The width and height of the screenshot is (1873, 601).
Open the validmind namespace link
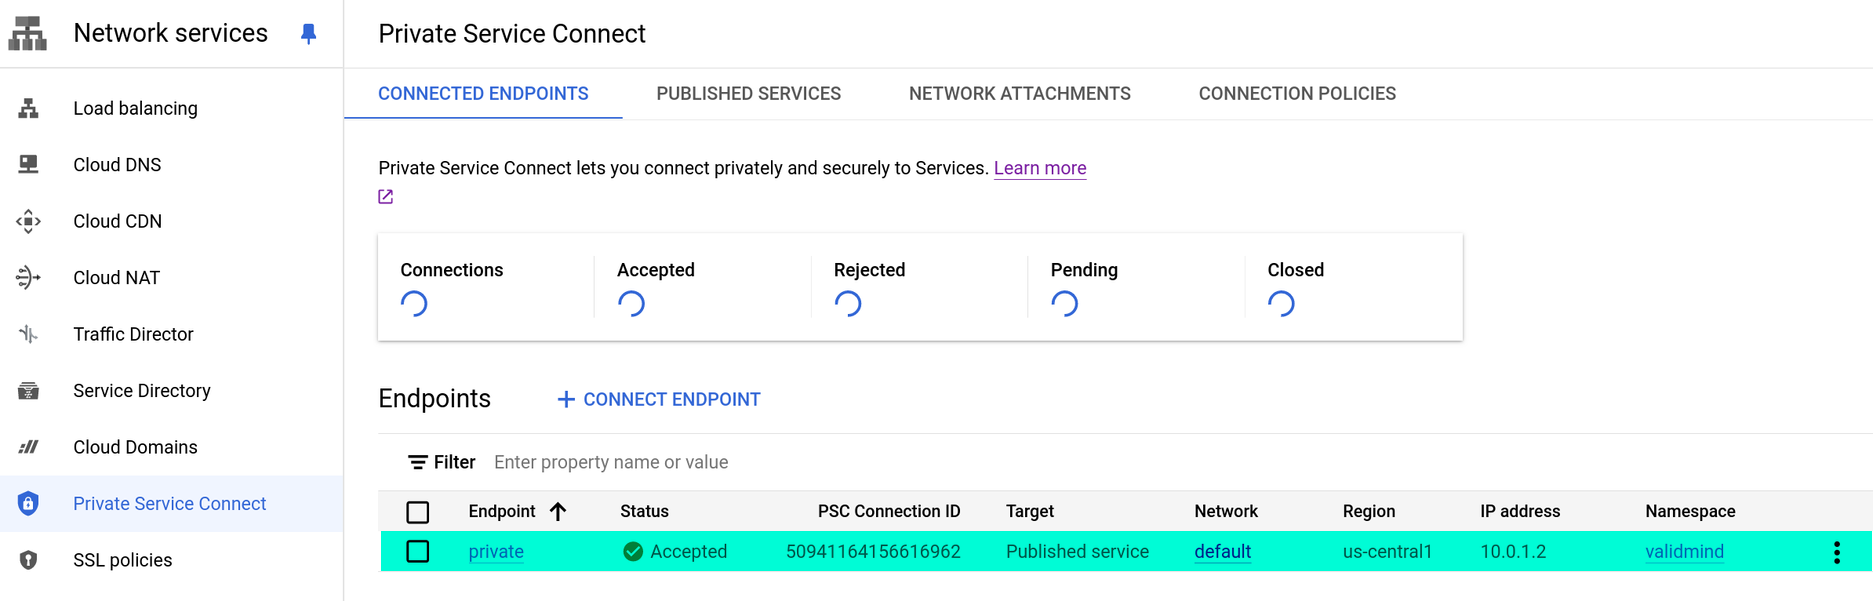[1684, 552]
